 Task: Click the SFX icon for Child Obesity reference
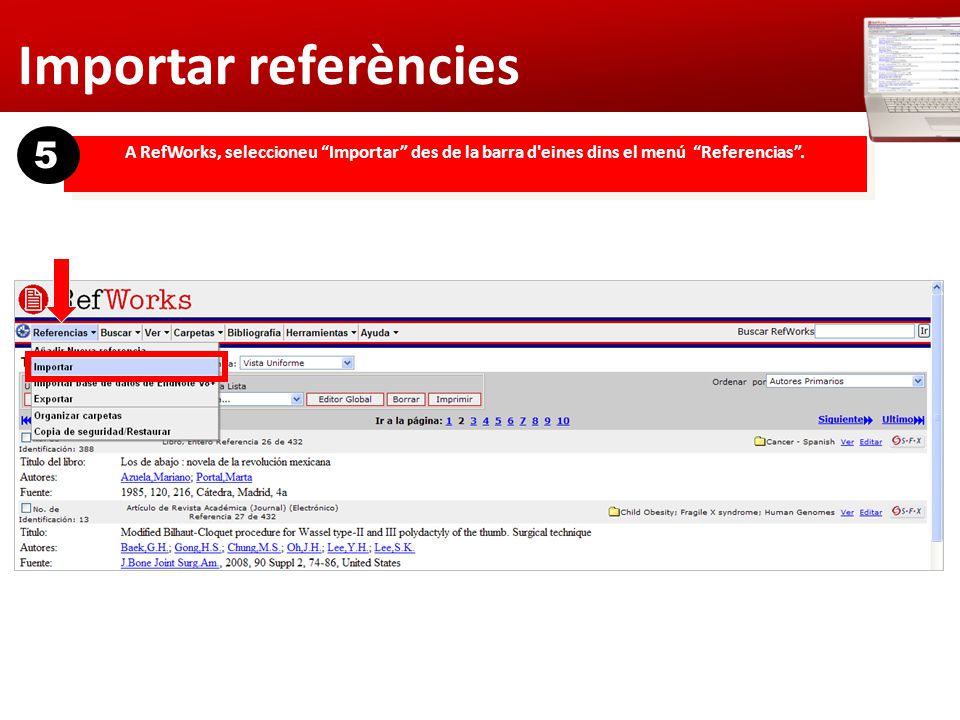[x=907, y=511]
